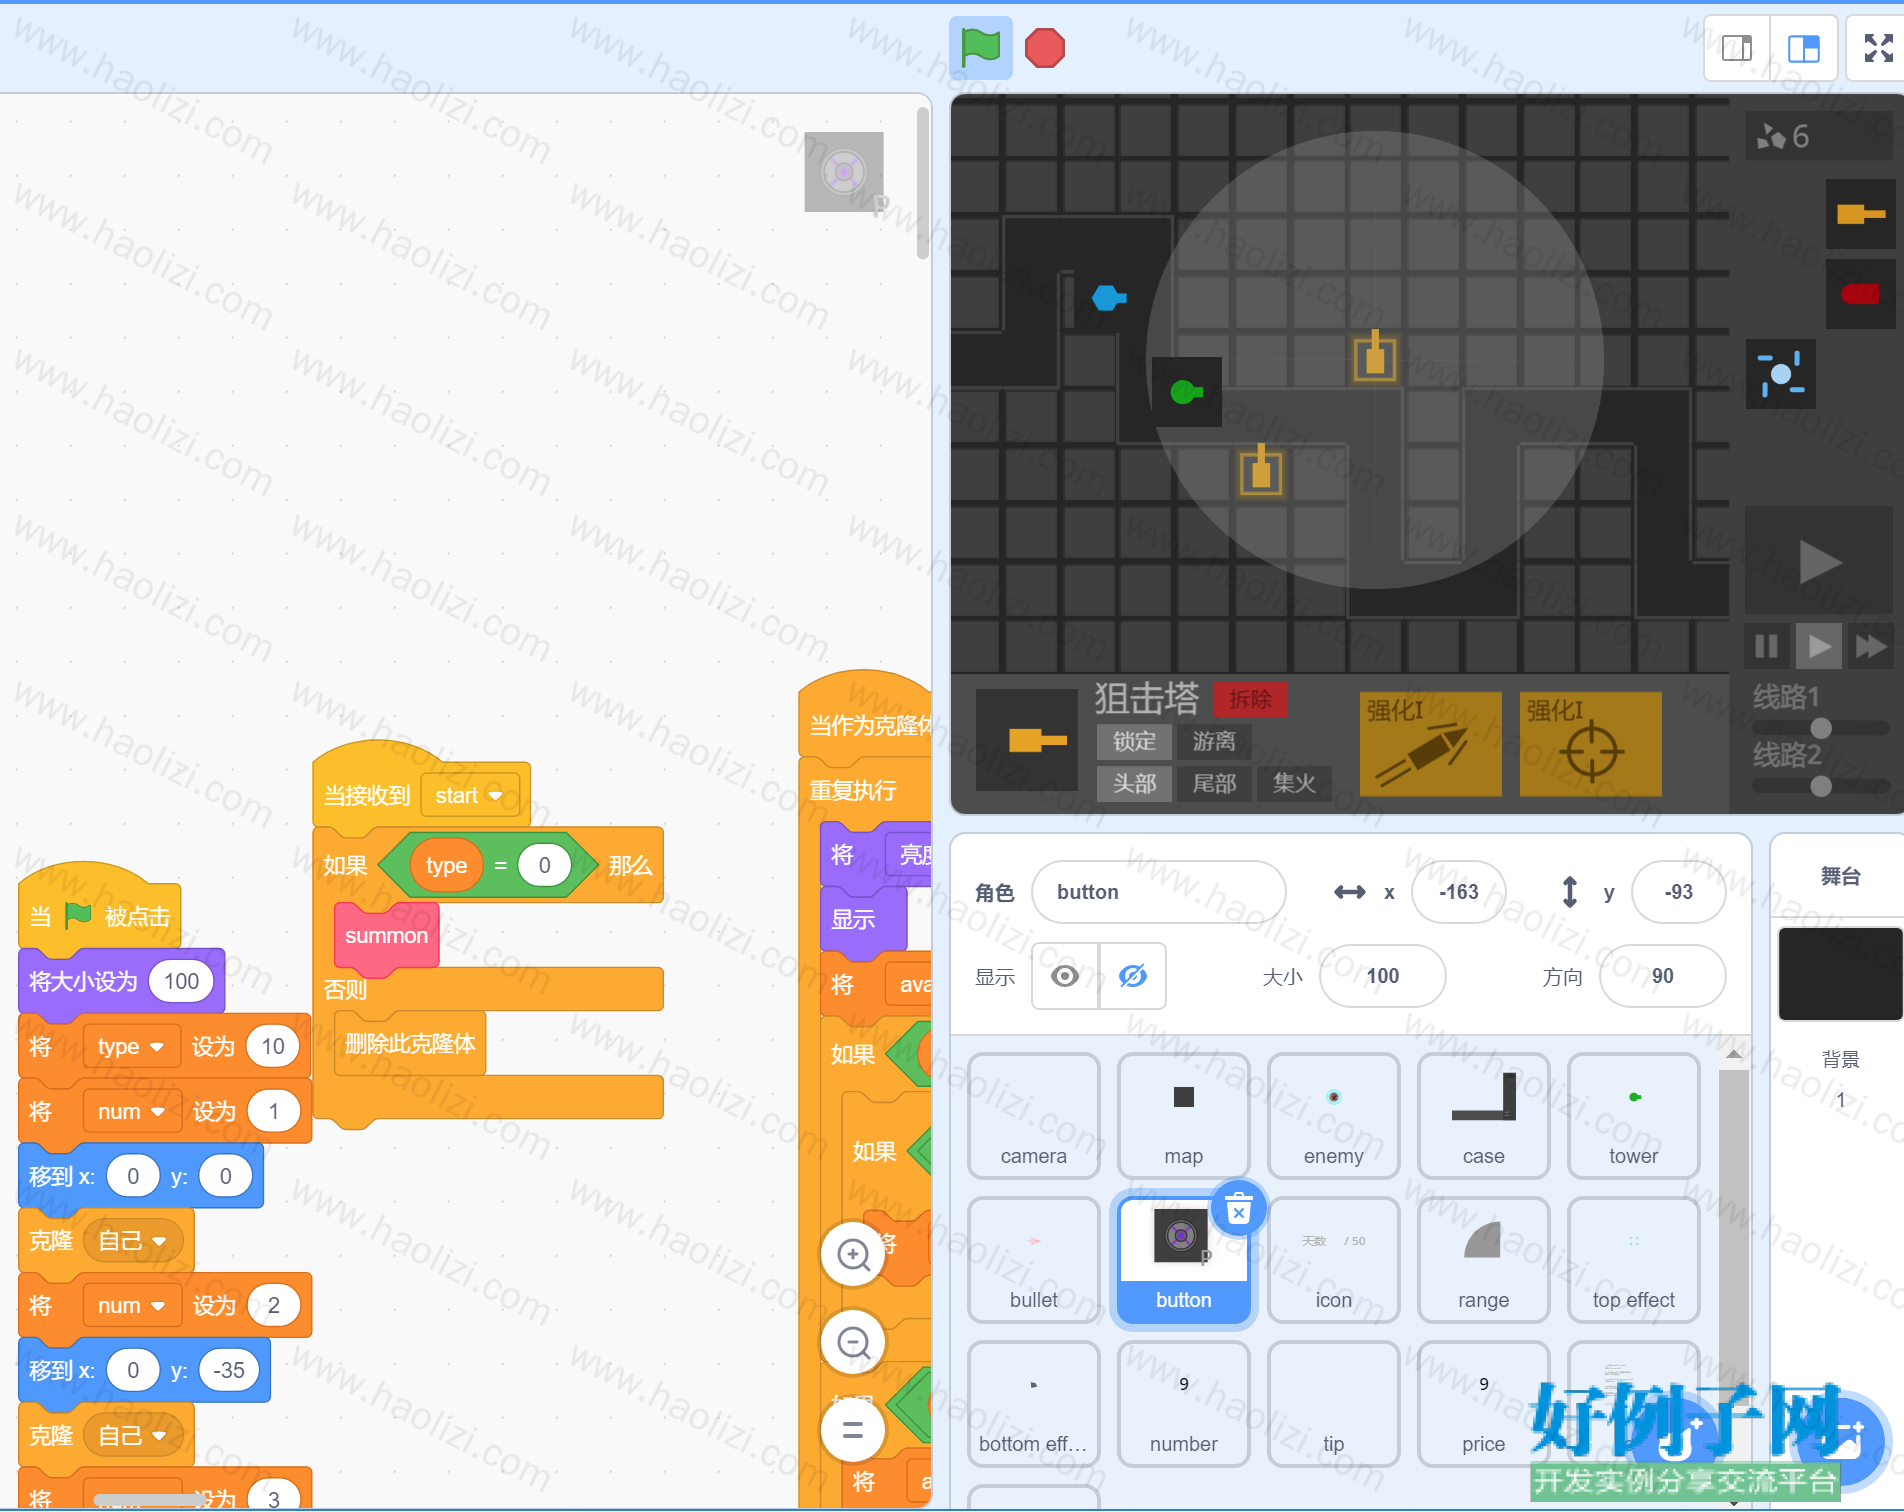Select the top effect sprite
The image size is (1904, 1512).
click(x=1634, y=1260)
